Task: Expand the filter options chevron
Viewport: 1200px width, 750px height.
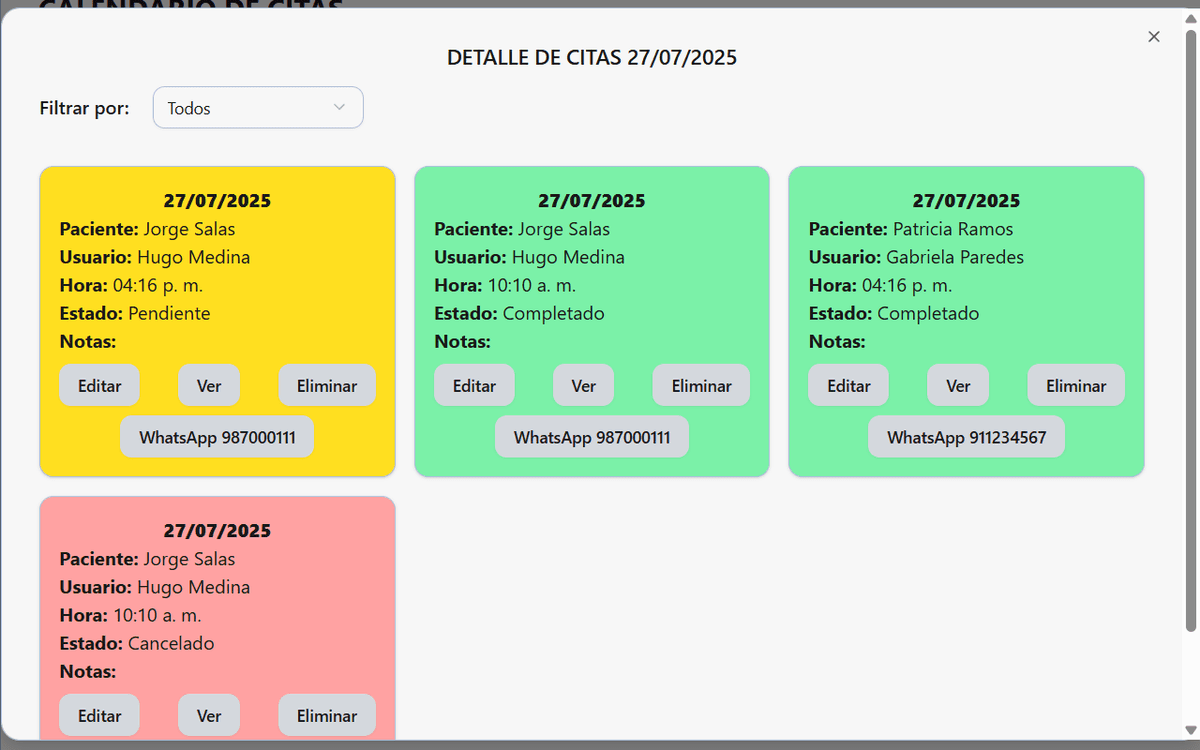Action: [339, 107]
